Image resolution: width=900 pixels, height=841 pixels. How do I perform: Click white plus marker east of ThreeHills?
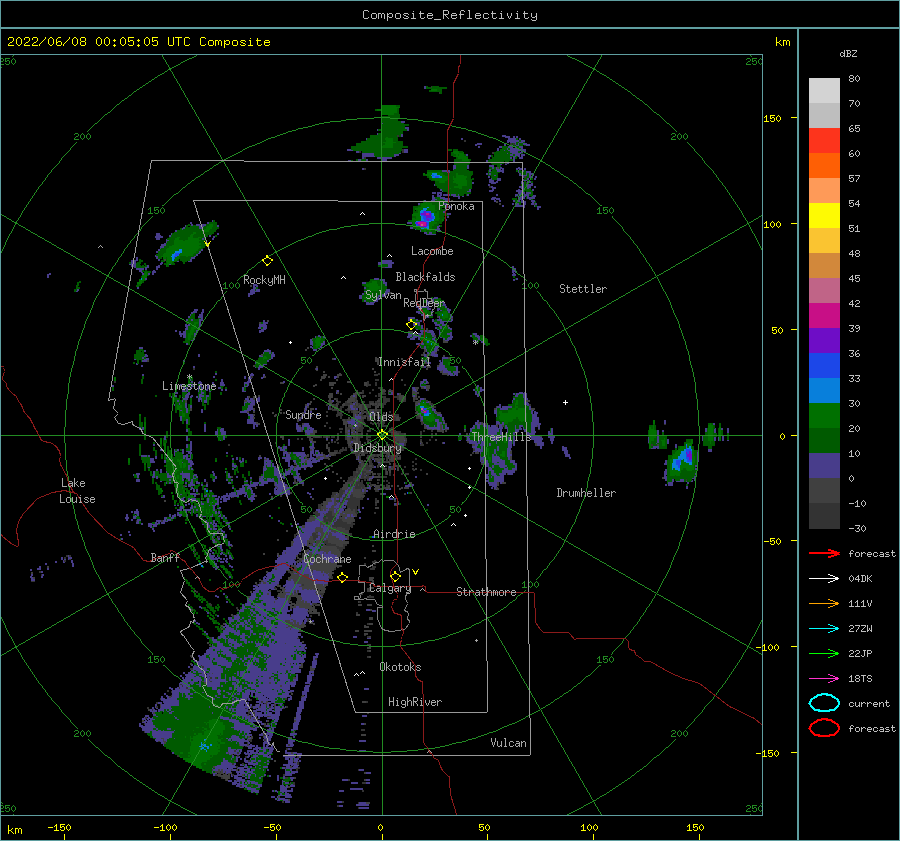point(565,402)
